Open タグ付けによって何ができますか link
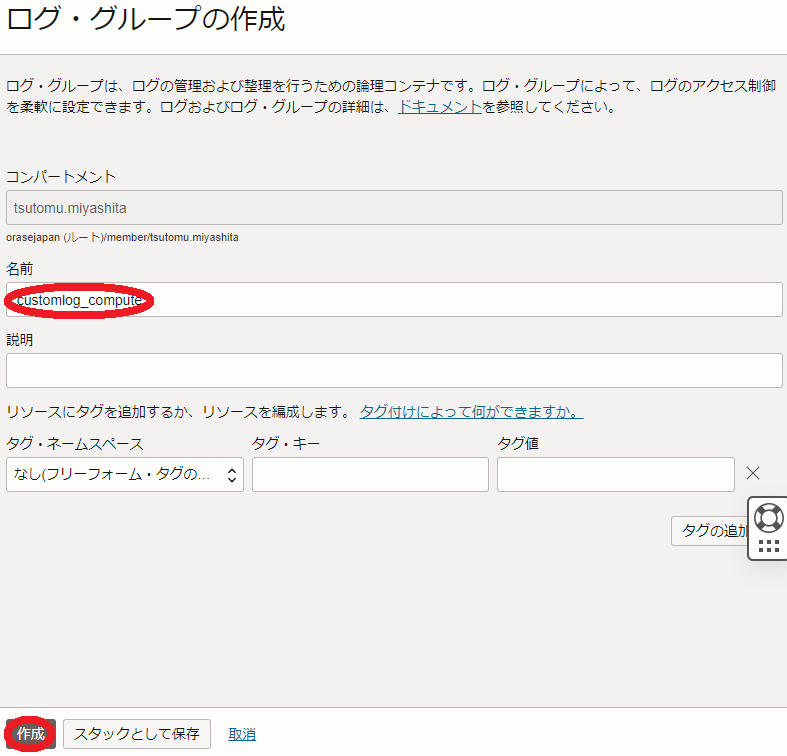 point(471,412)
